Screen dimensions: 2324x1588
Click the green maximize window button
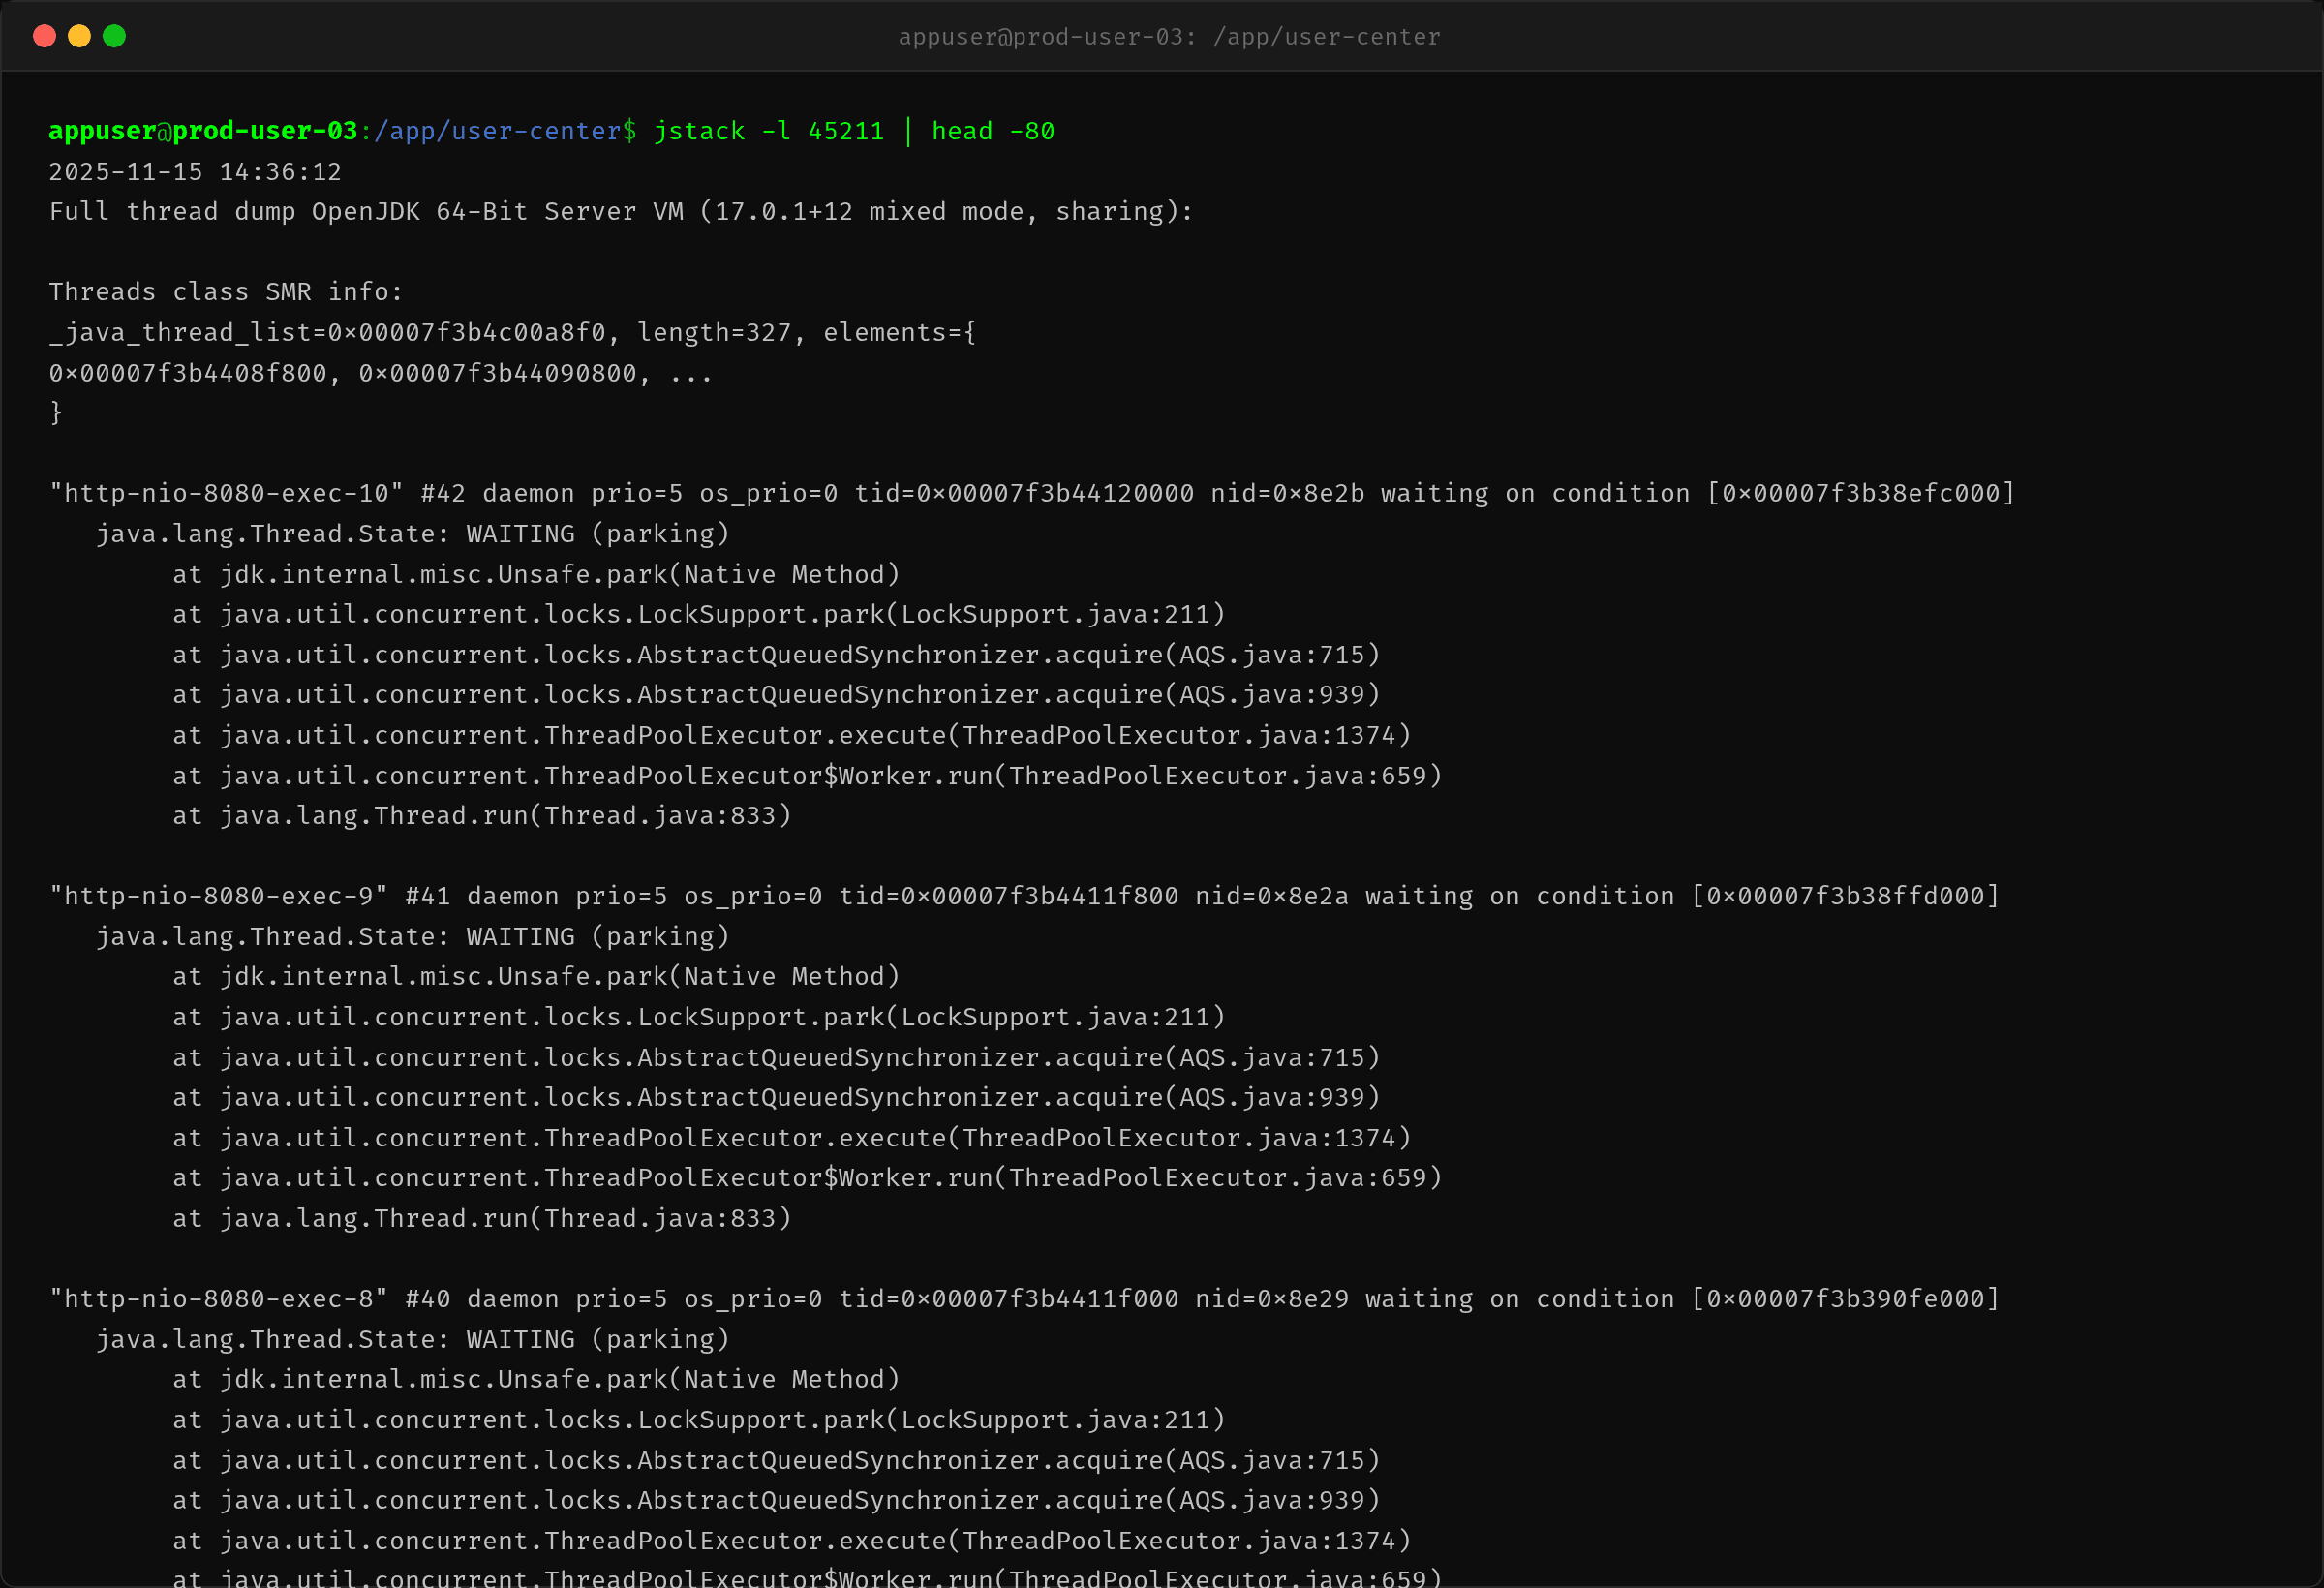114,36
